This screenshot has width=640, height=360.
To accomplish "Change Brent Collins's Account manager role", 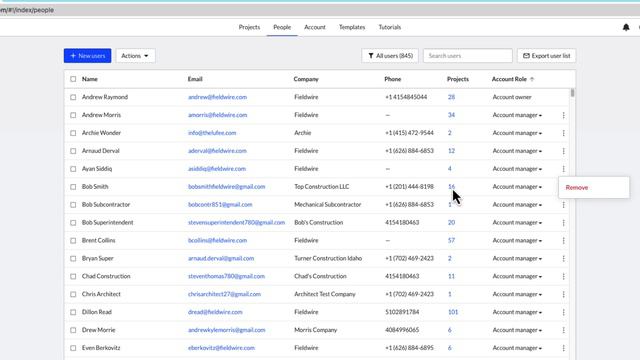I will (x=517, y=240).
